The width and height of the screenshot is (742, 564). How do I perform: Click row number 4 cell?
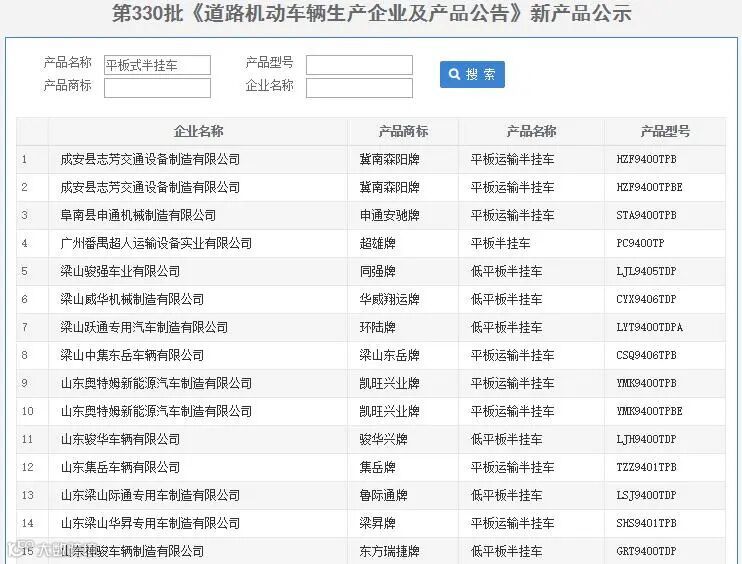coord(32,243)
